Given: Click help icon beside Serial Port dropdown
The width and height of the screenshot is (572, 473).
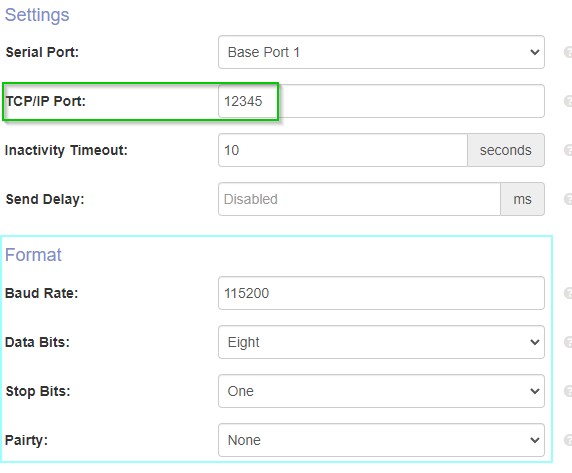Looking at the screenshot, I should (x=568, y=52).
